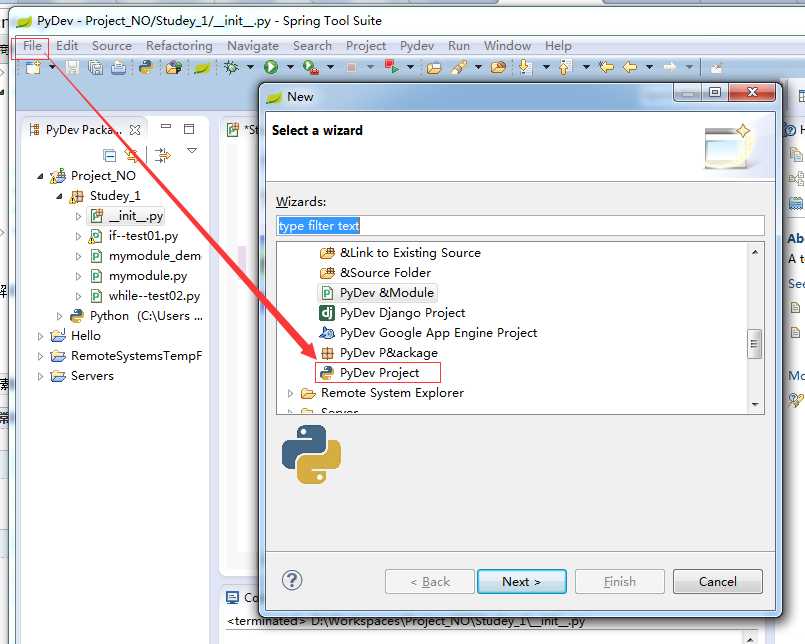805x644 pixels.
Task: Select __init__.py in the Package Explorer
Action: click(x=127, y=216)
